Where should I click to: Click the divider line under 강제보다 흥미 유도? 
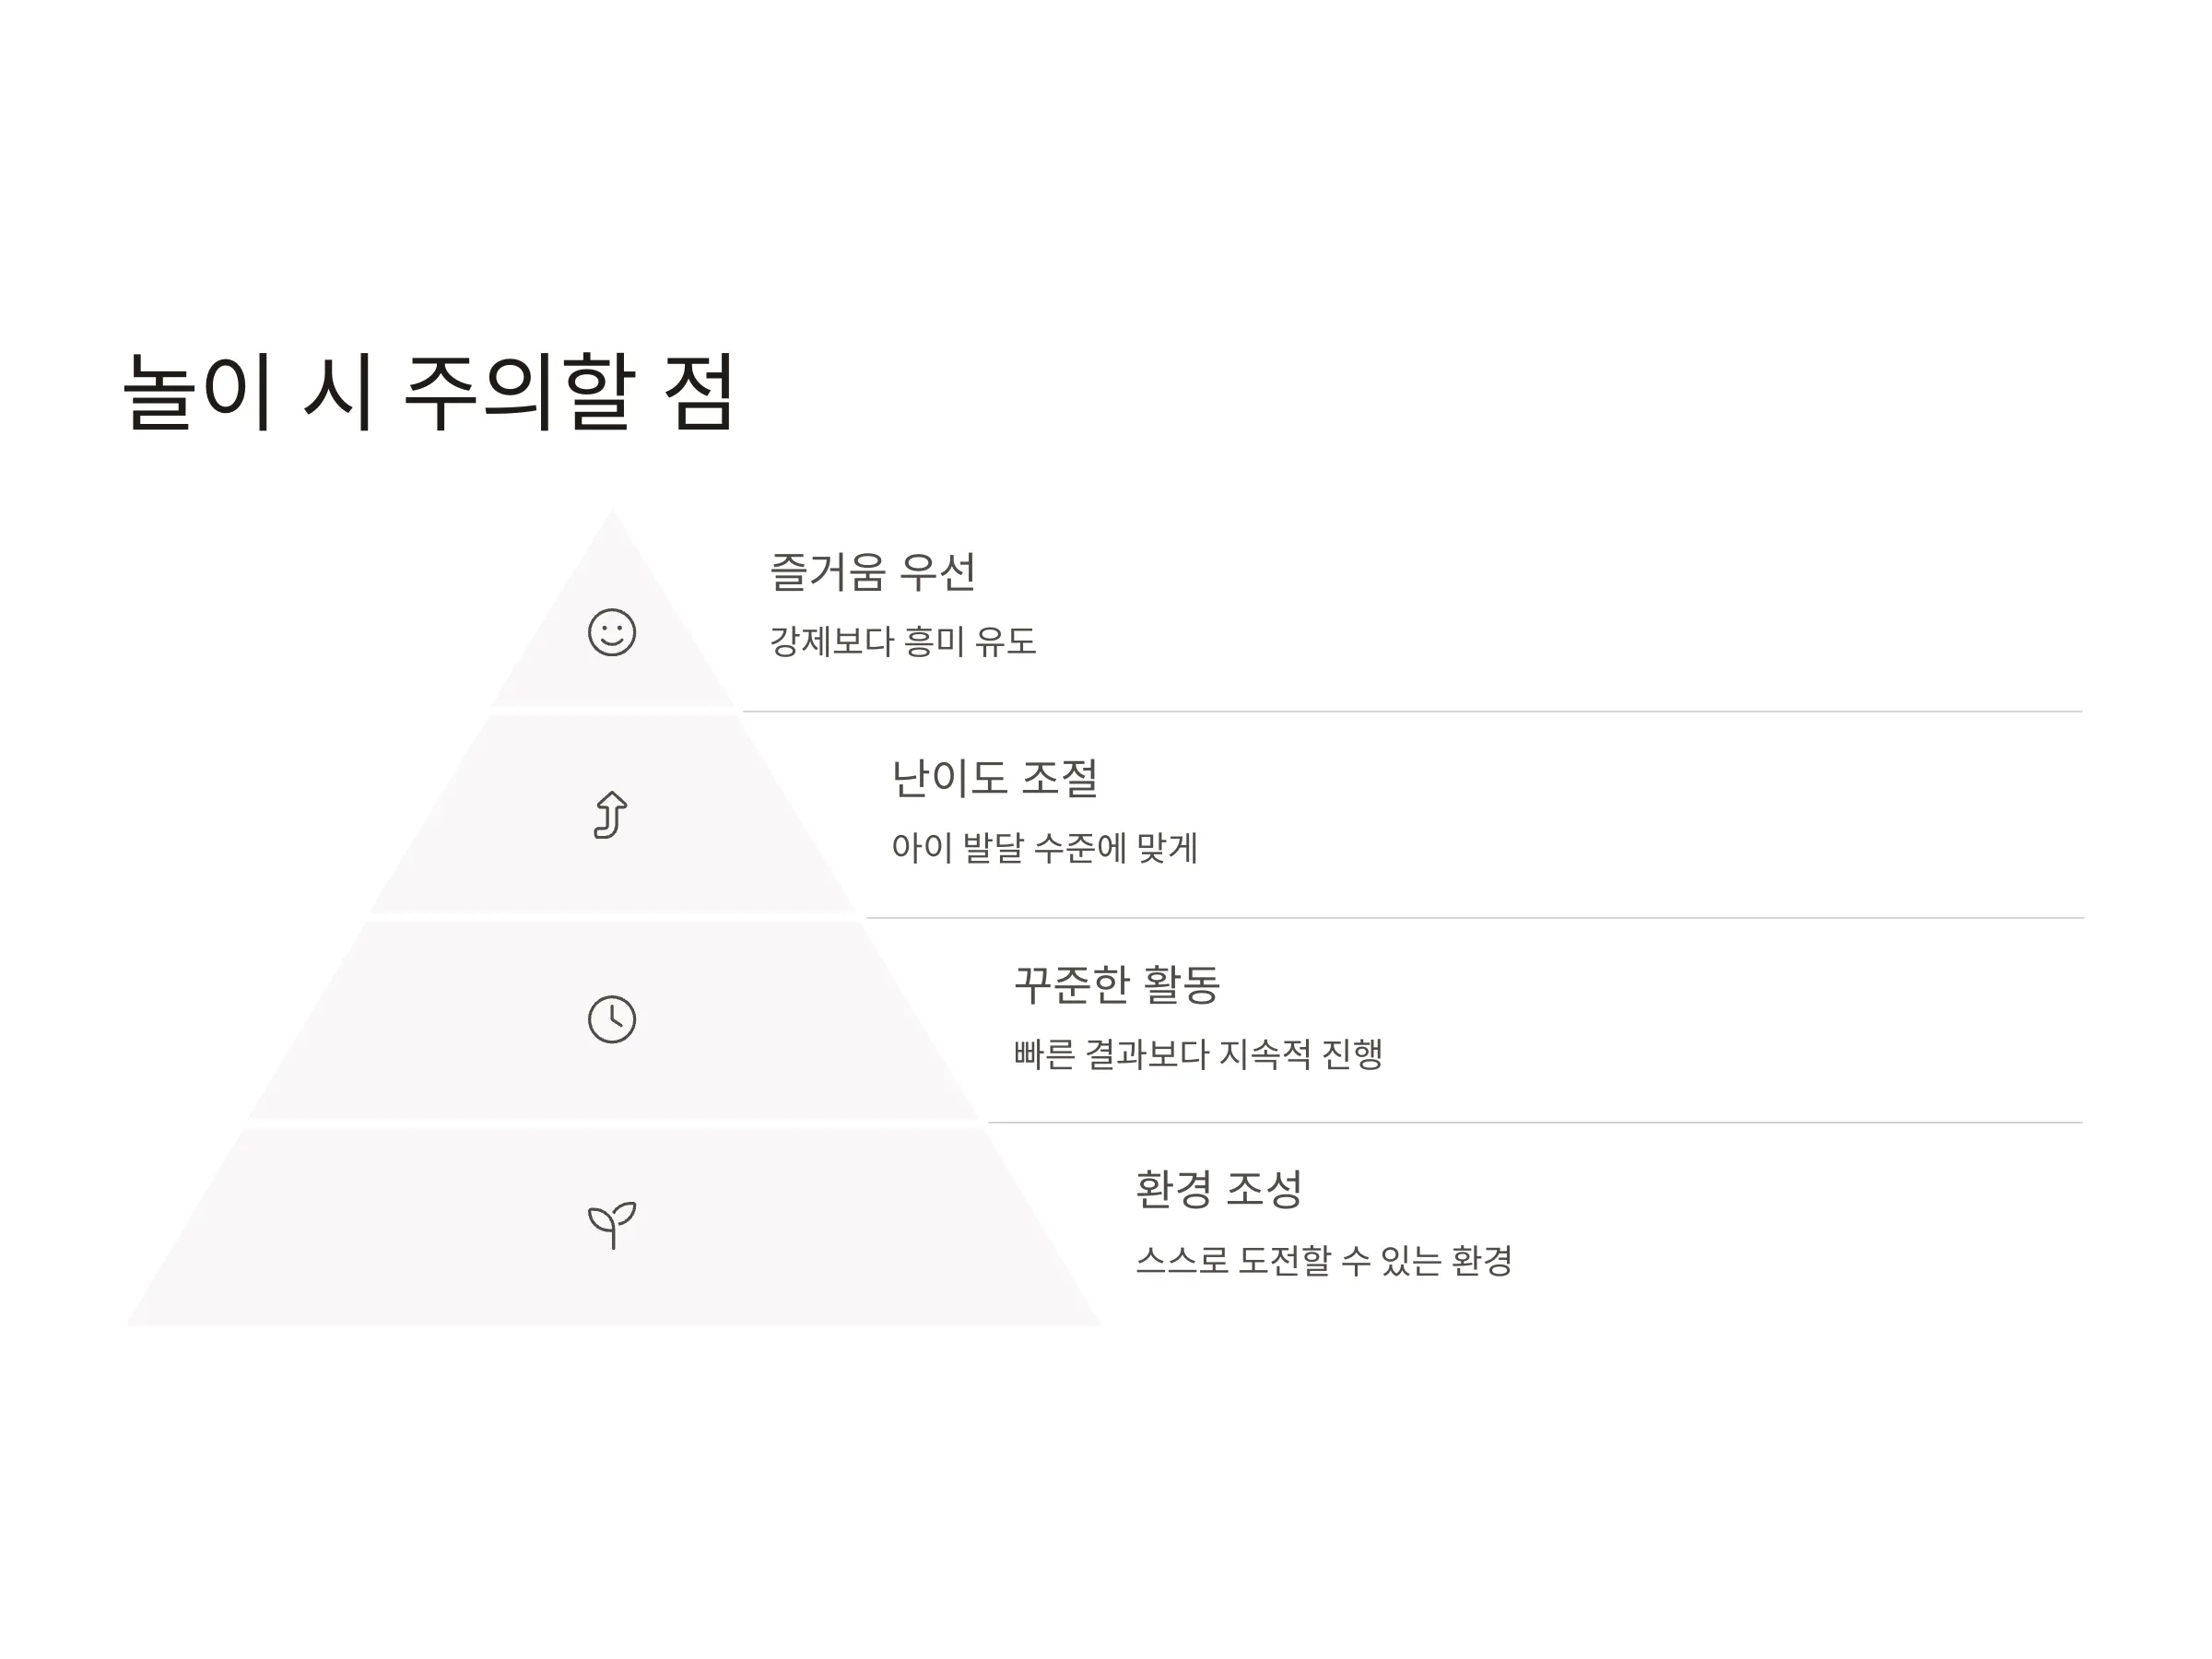pyautogui.click(x=1412, y=712)
